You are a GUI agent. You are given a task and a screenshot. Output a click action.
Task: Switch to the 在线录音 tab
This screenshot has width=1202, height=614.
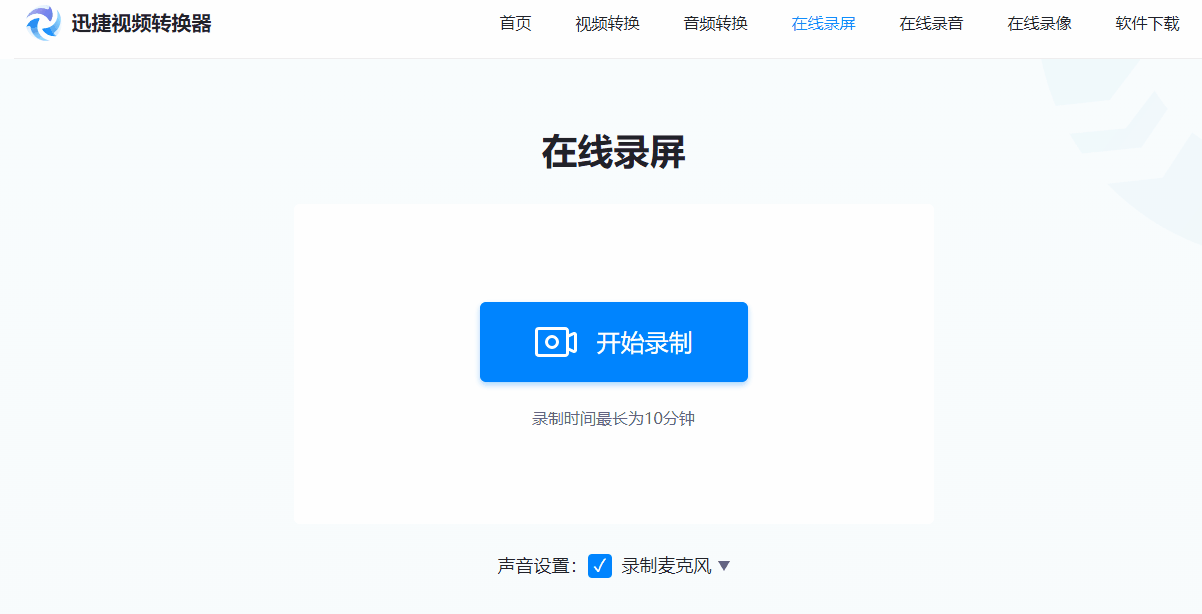point(930,23)
